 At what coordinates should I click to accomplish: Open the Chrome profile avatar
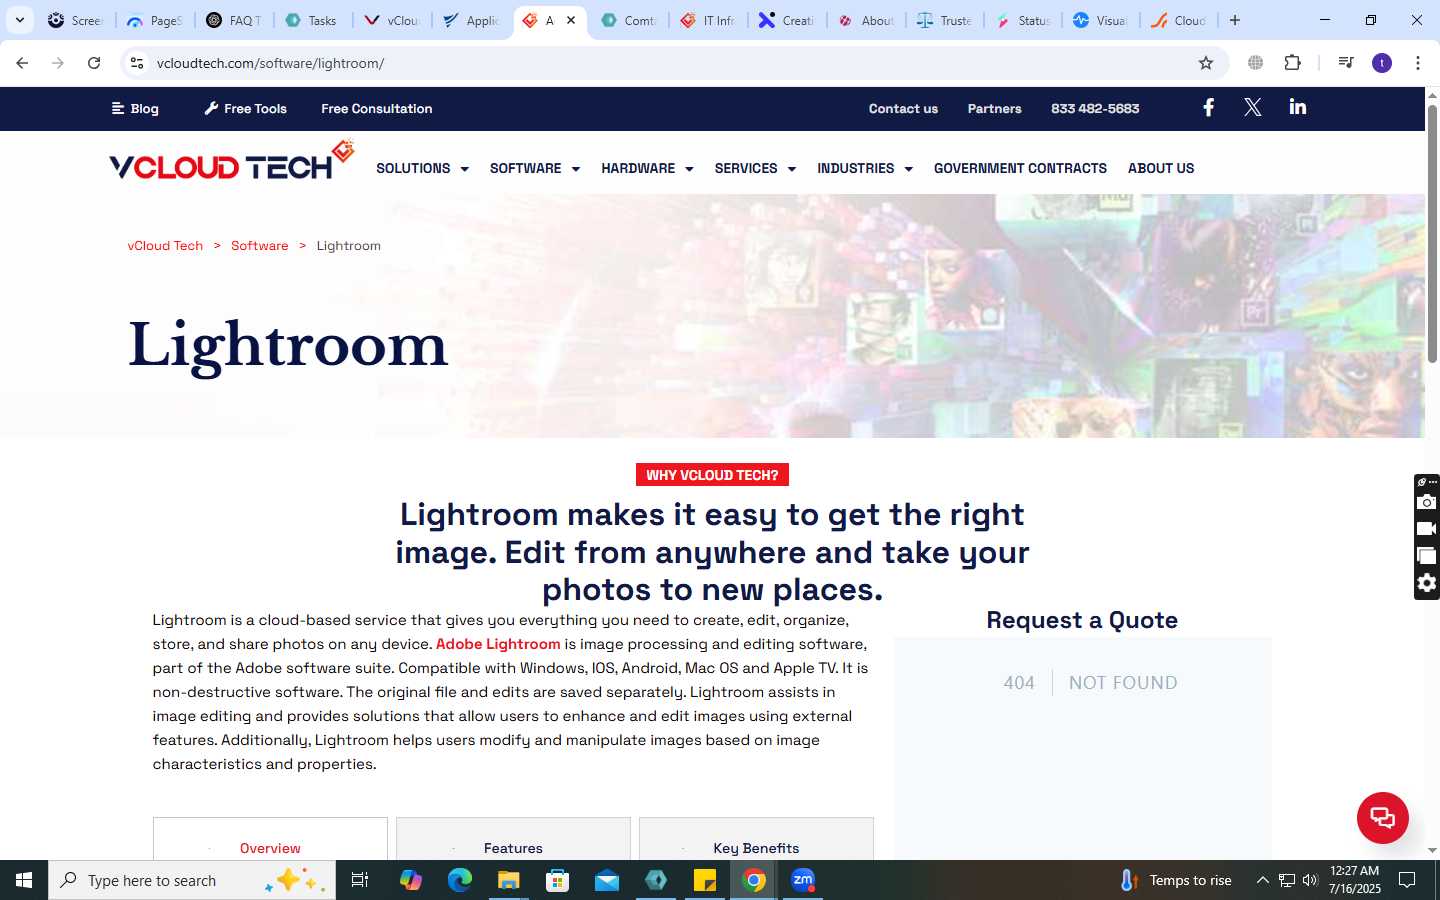(x=1382, y=63)
